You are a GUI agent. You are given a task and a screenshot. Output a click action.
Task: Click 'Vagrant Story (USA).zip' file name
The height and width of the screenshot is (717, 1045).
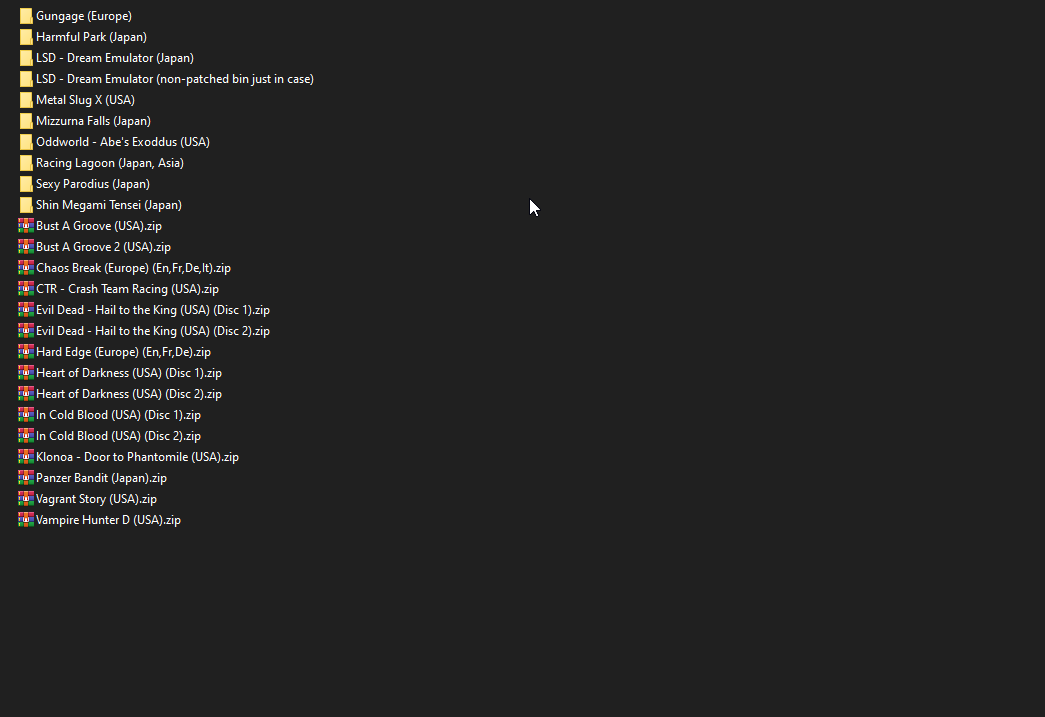[97, 498]
